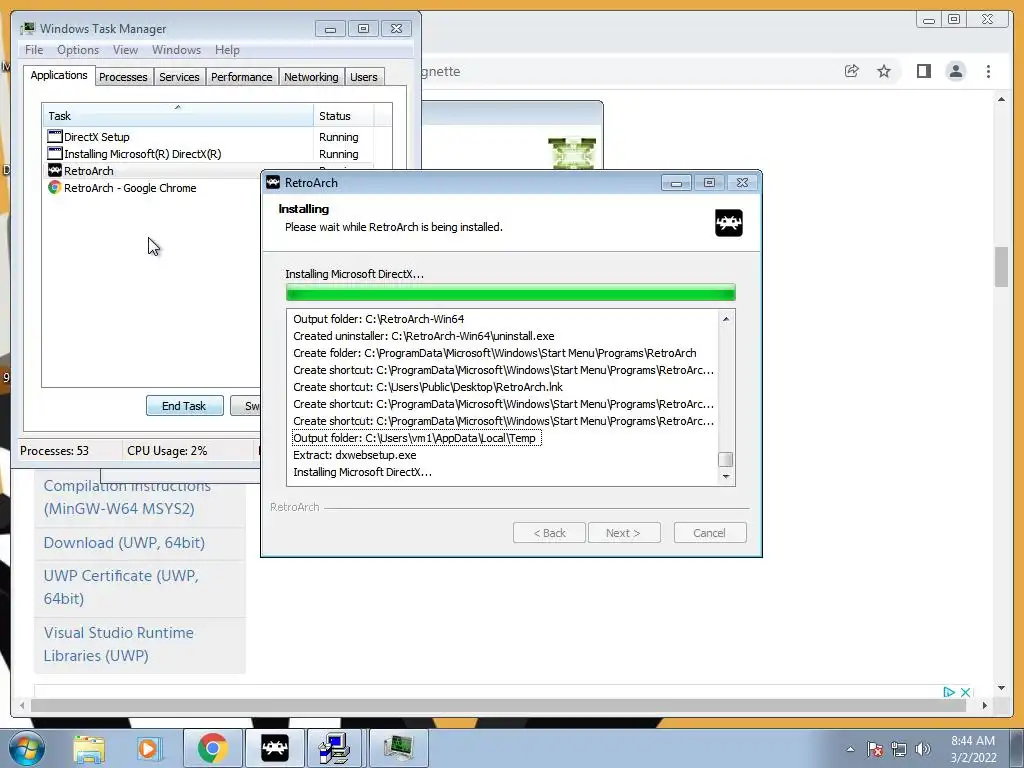Open Compilation Instructions (MinGW-W64 MSYS2) link
Screen dimensions: 1024x768
tap(127, 498)
